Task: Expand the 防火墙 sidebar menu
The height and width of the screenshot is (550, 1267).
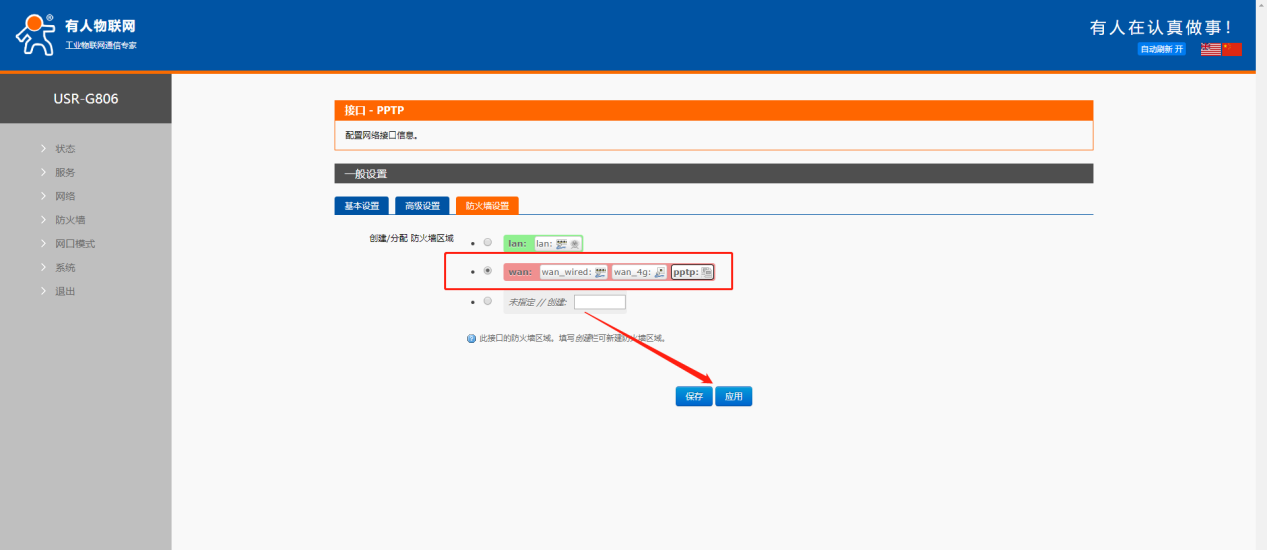Action: [69, 220]
